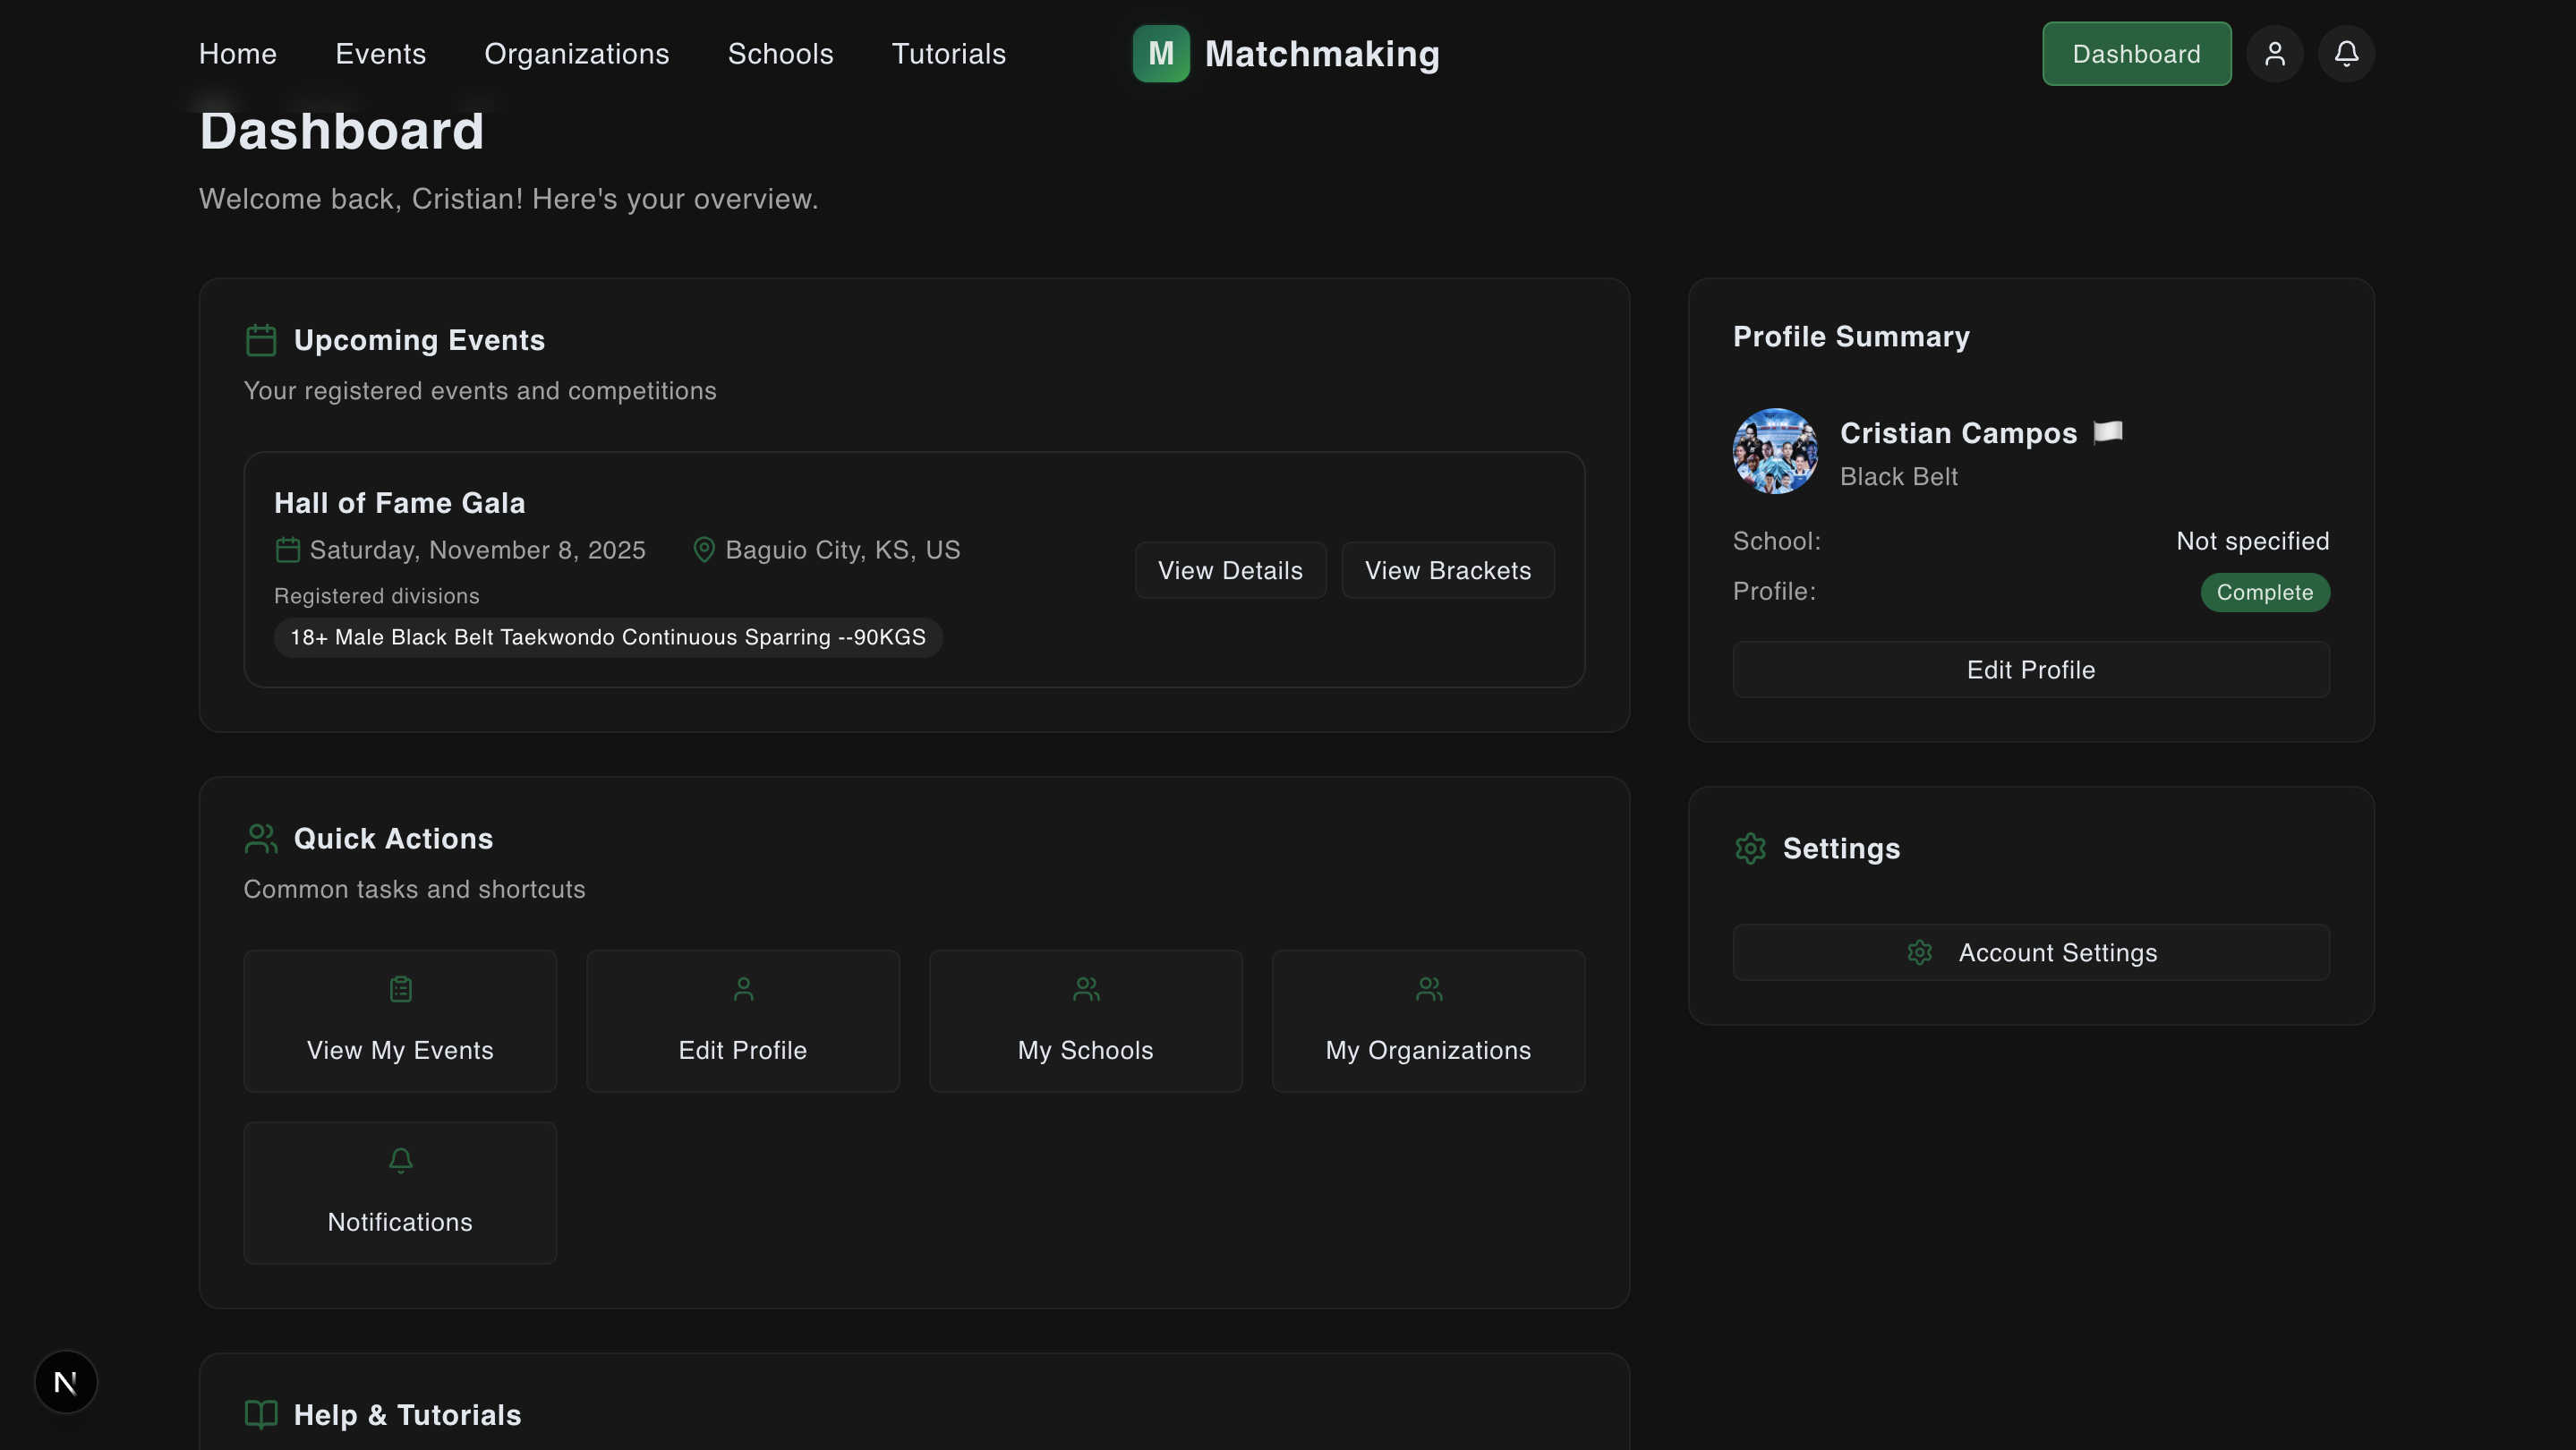Click View Details for Hall of Fame Gala
The image size is (2576, 1450).
pyautogui.click(x=1230, y=570)
